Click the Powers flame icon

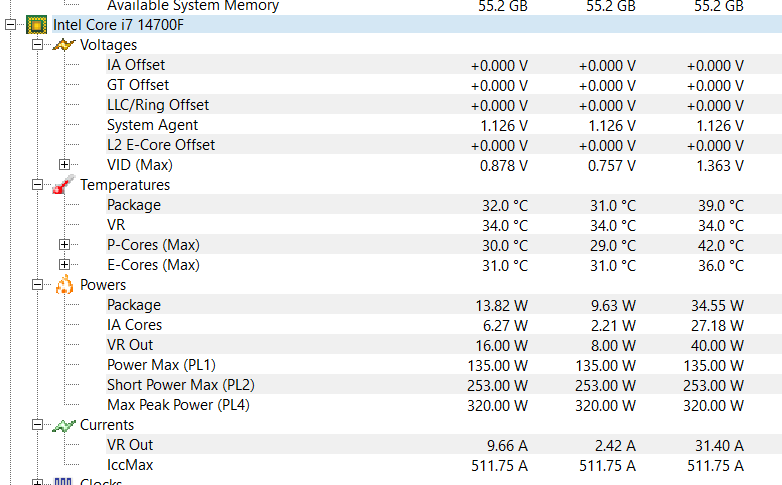(64, 285)
